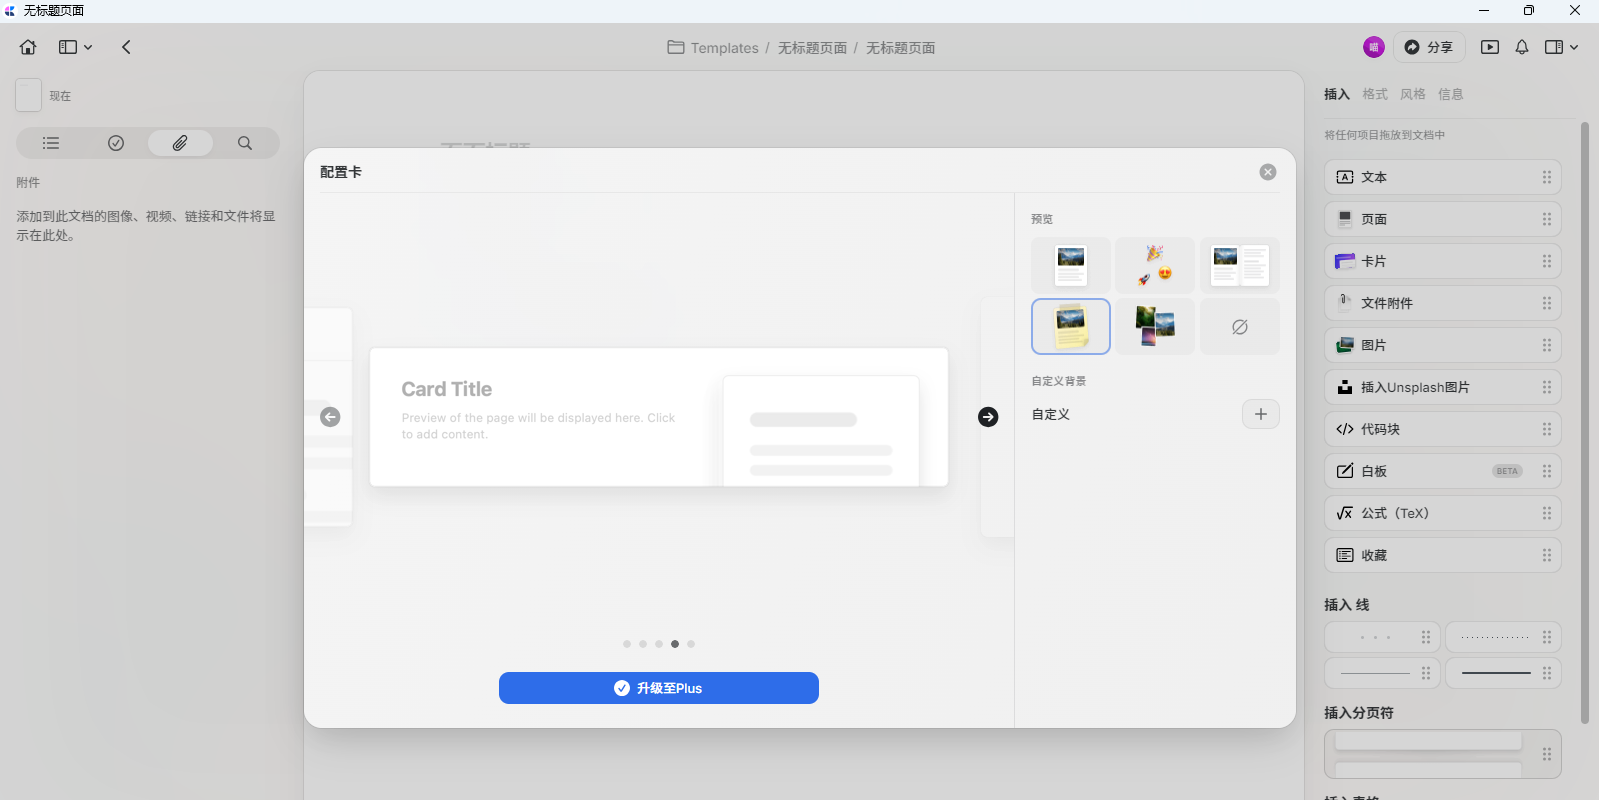The height and width of the screenshot is (800, 1599).
Task: Switch to the 风格 tab
Action: tap(1412, 94)
